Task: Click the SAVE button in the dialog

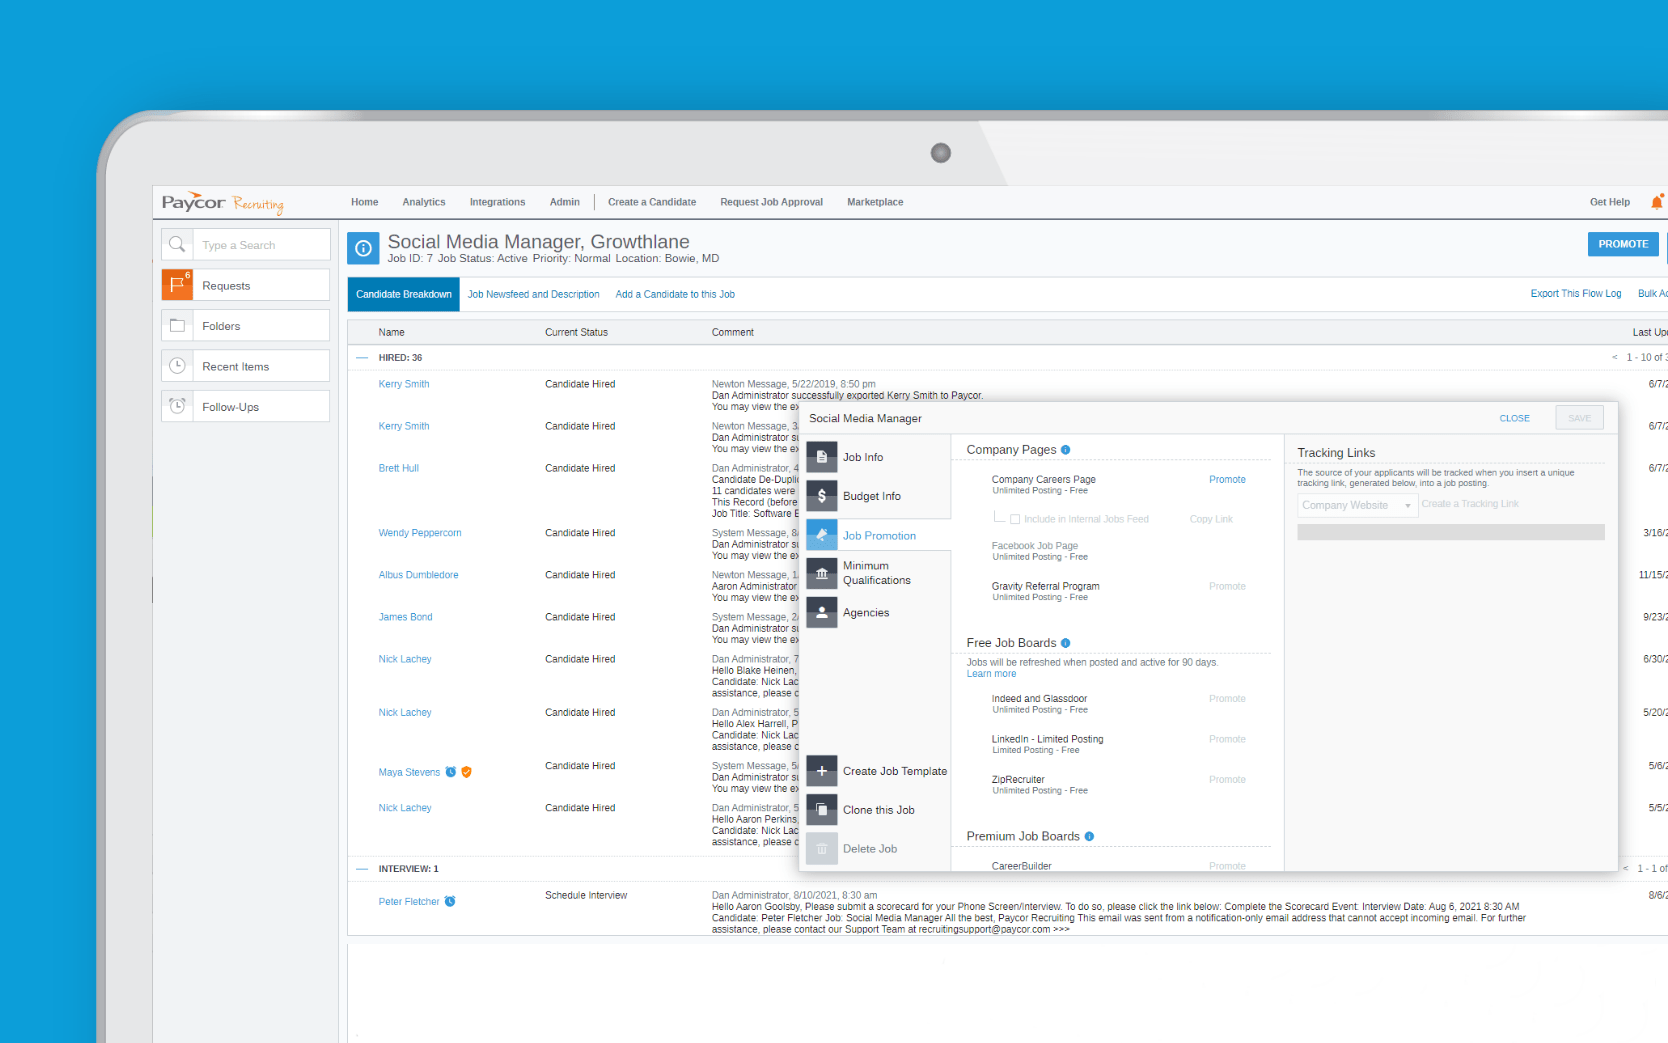Action: coord(1580,418)
